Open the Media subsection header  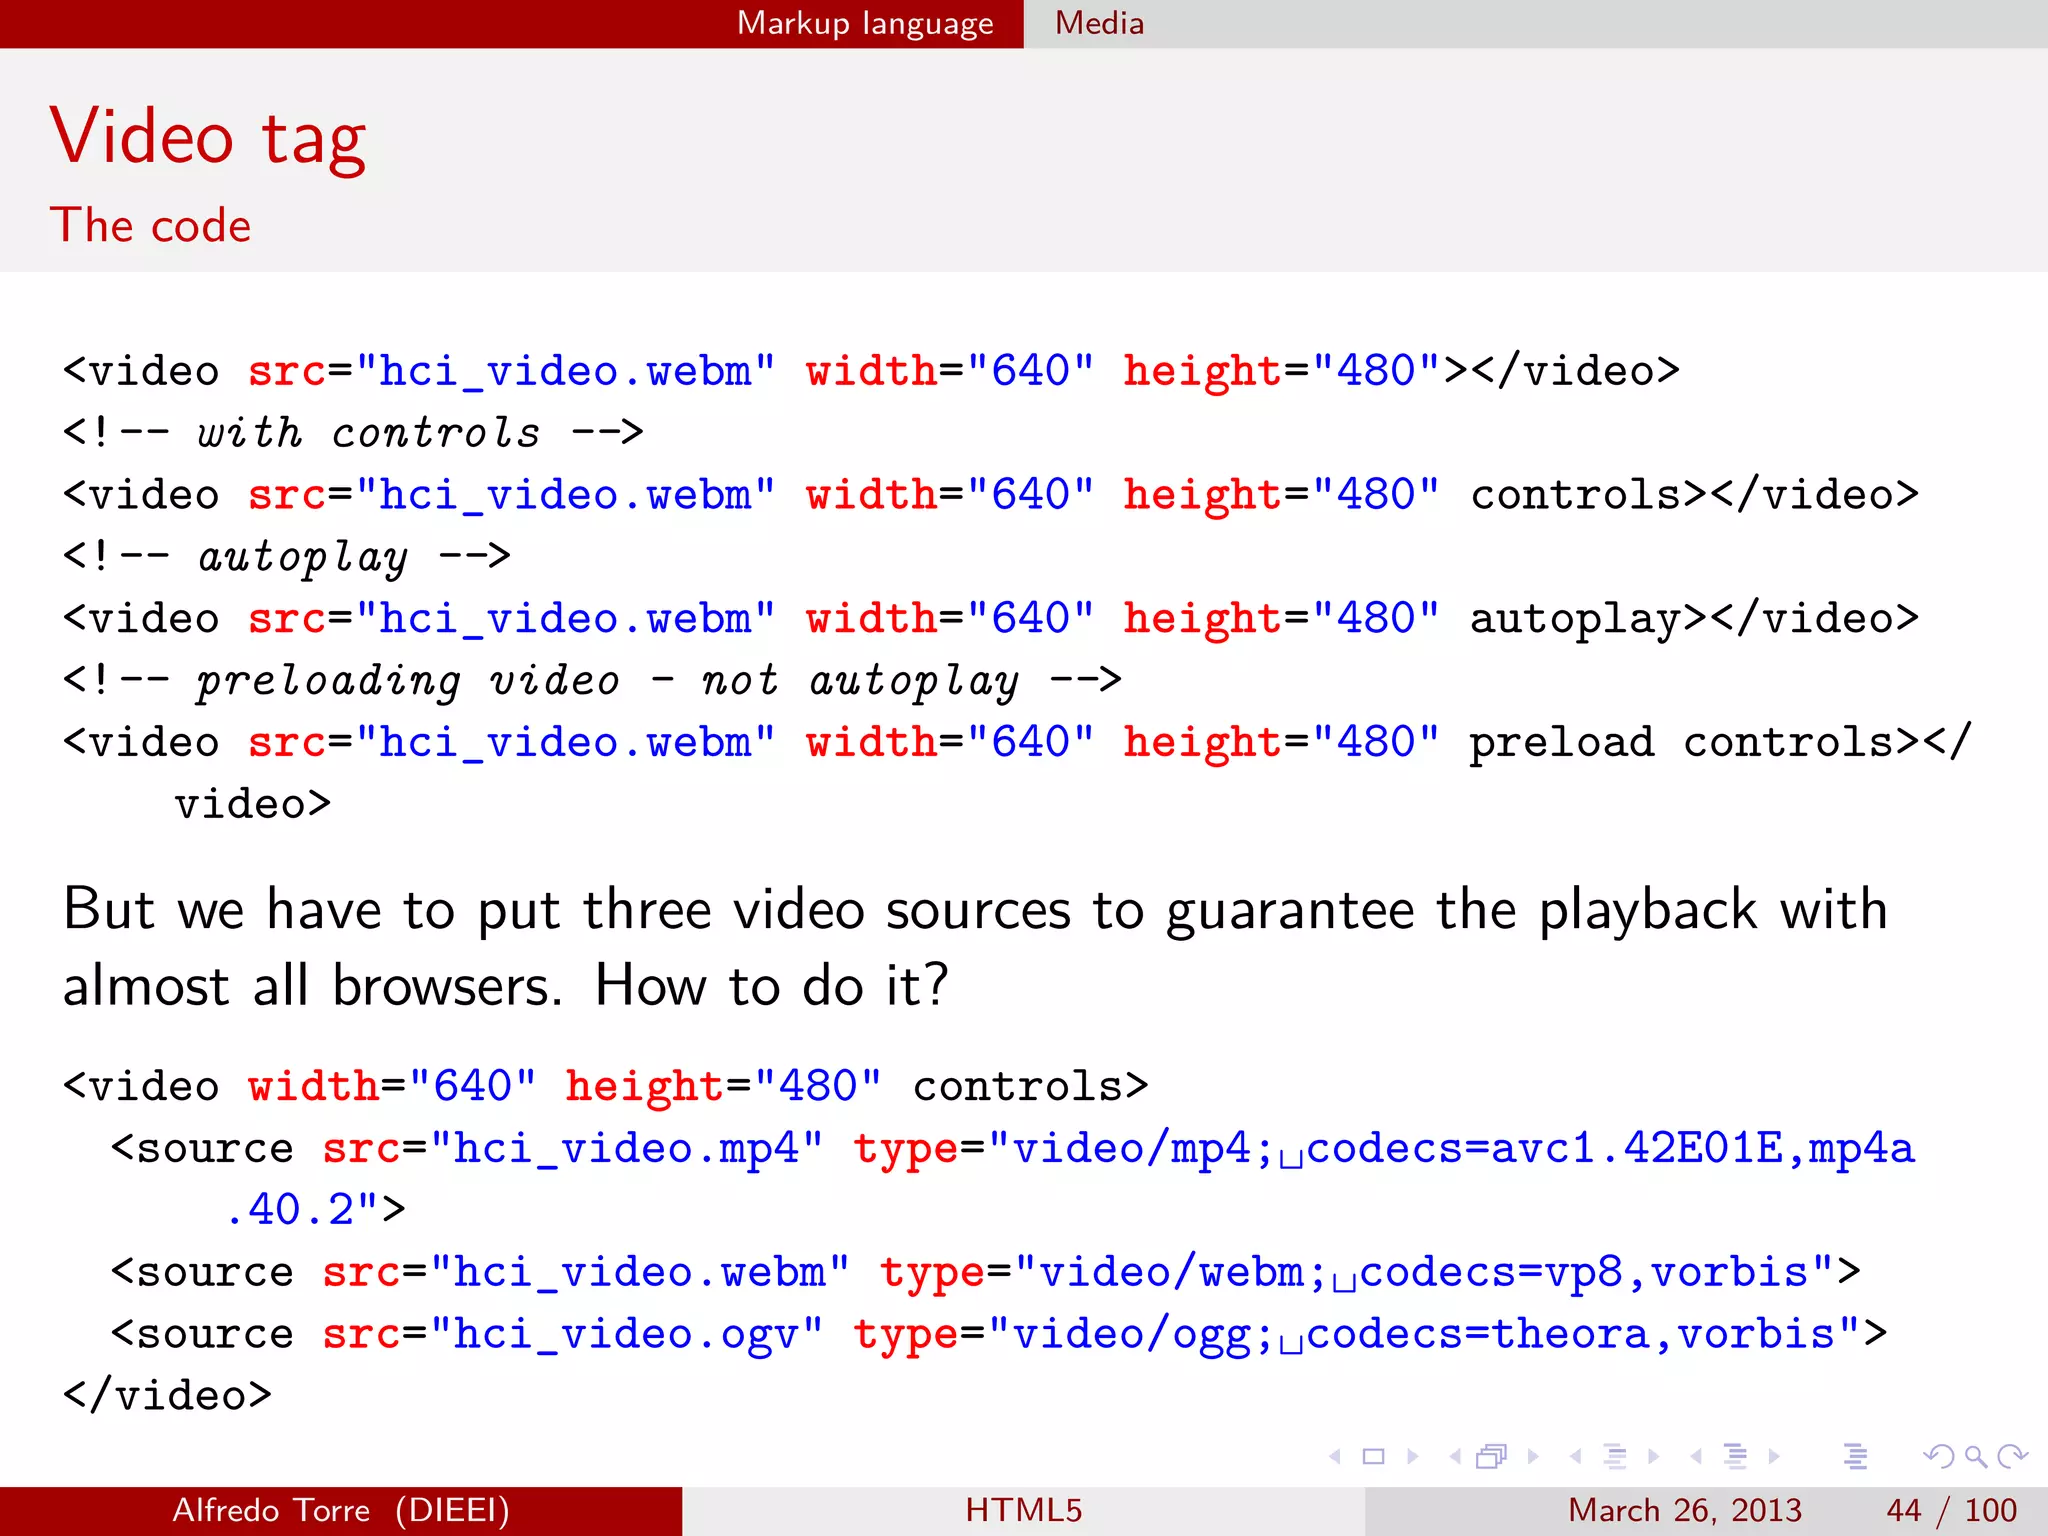[1099, 23]
